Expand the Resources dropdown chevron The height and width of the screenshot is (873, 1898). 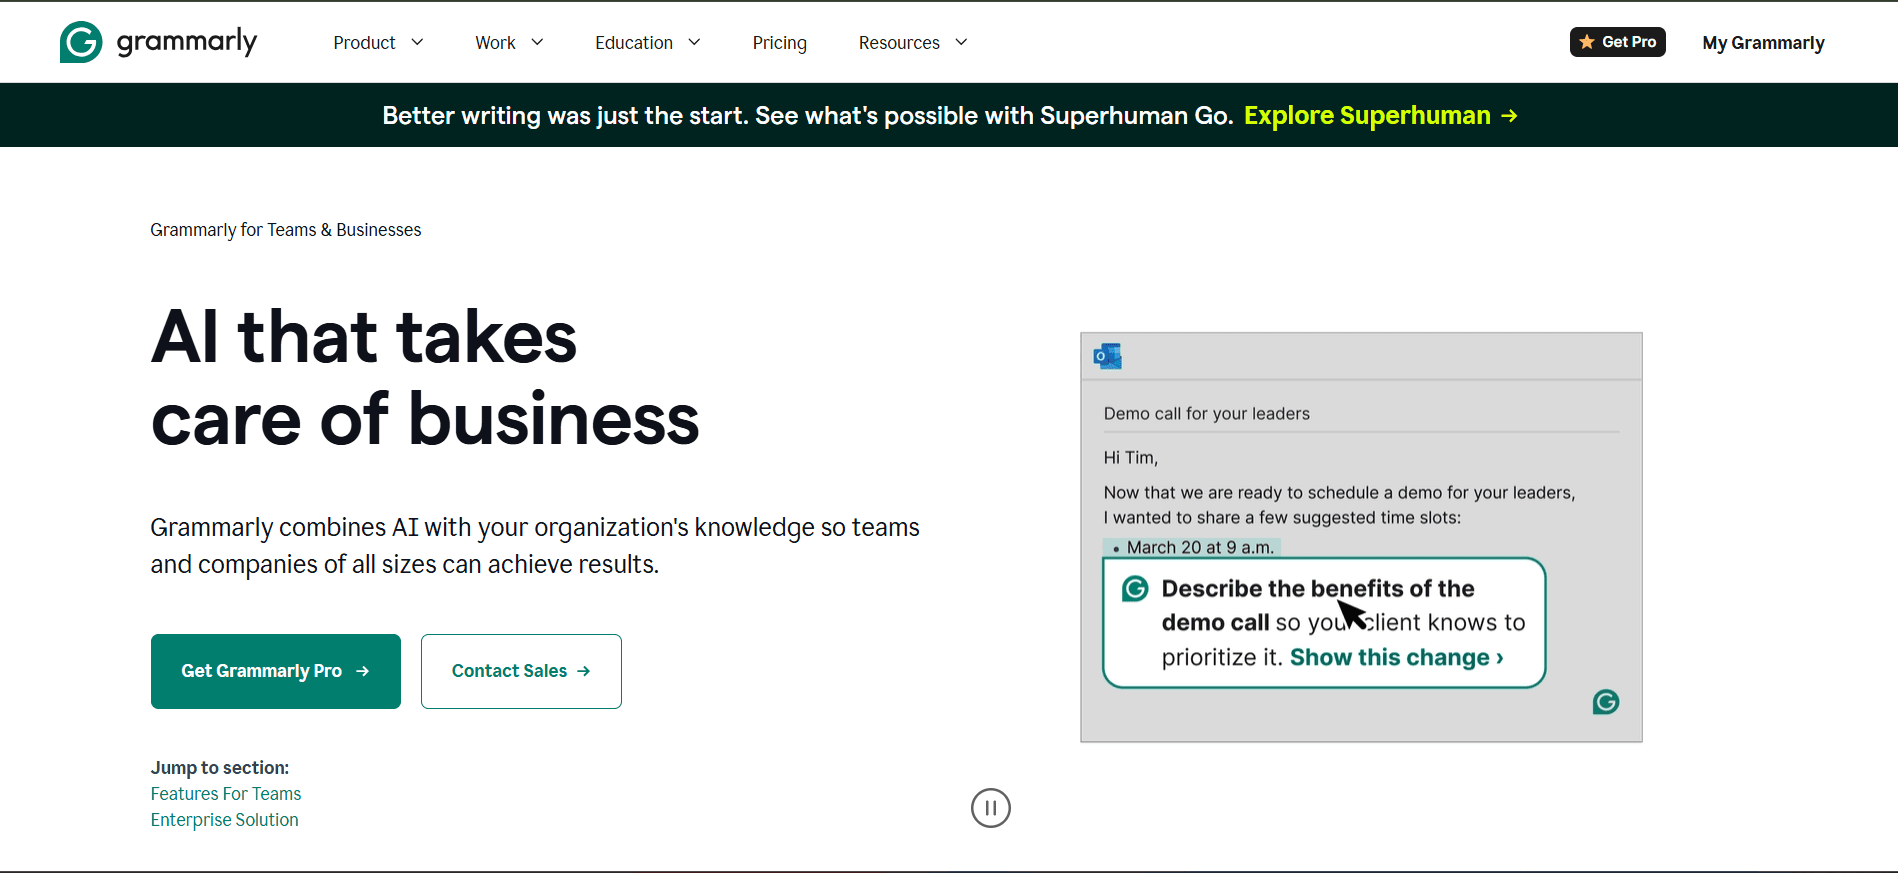tap(961, 42)
